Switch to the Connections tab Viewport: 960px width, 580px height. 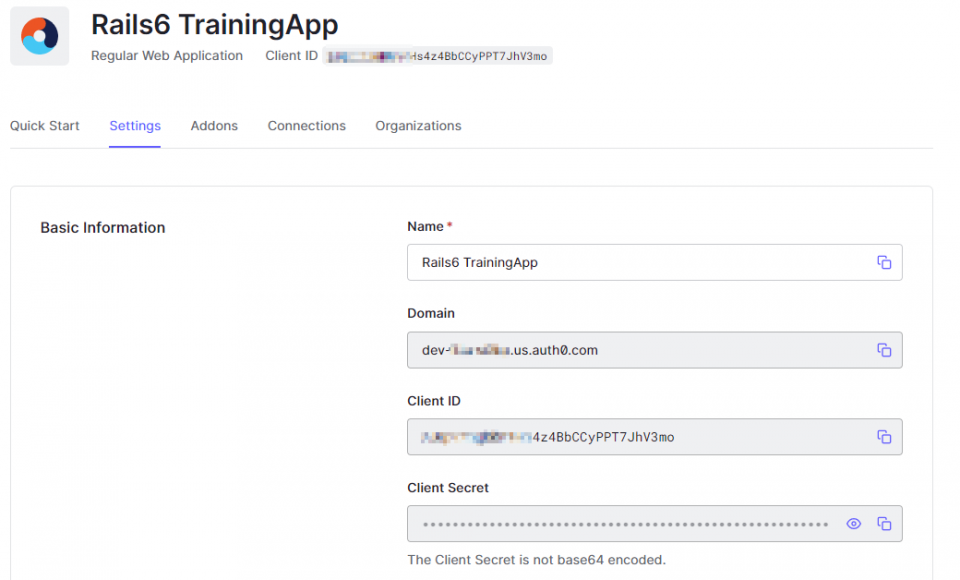coord(306,125)
